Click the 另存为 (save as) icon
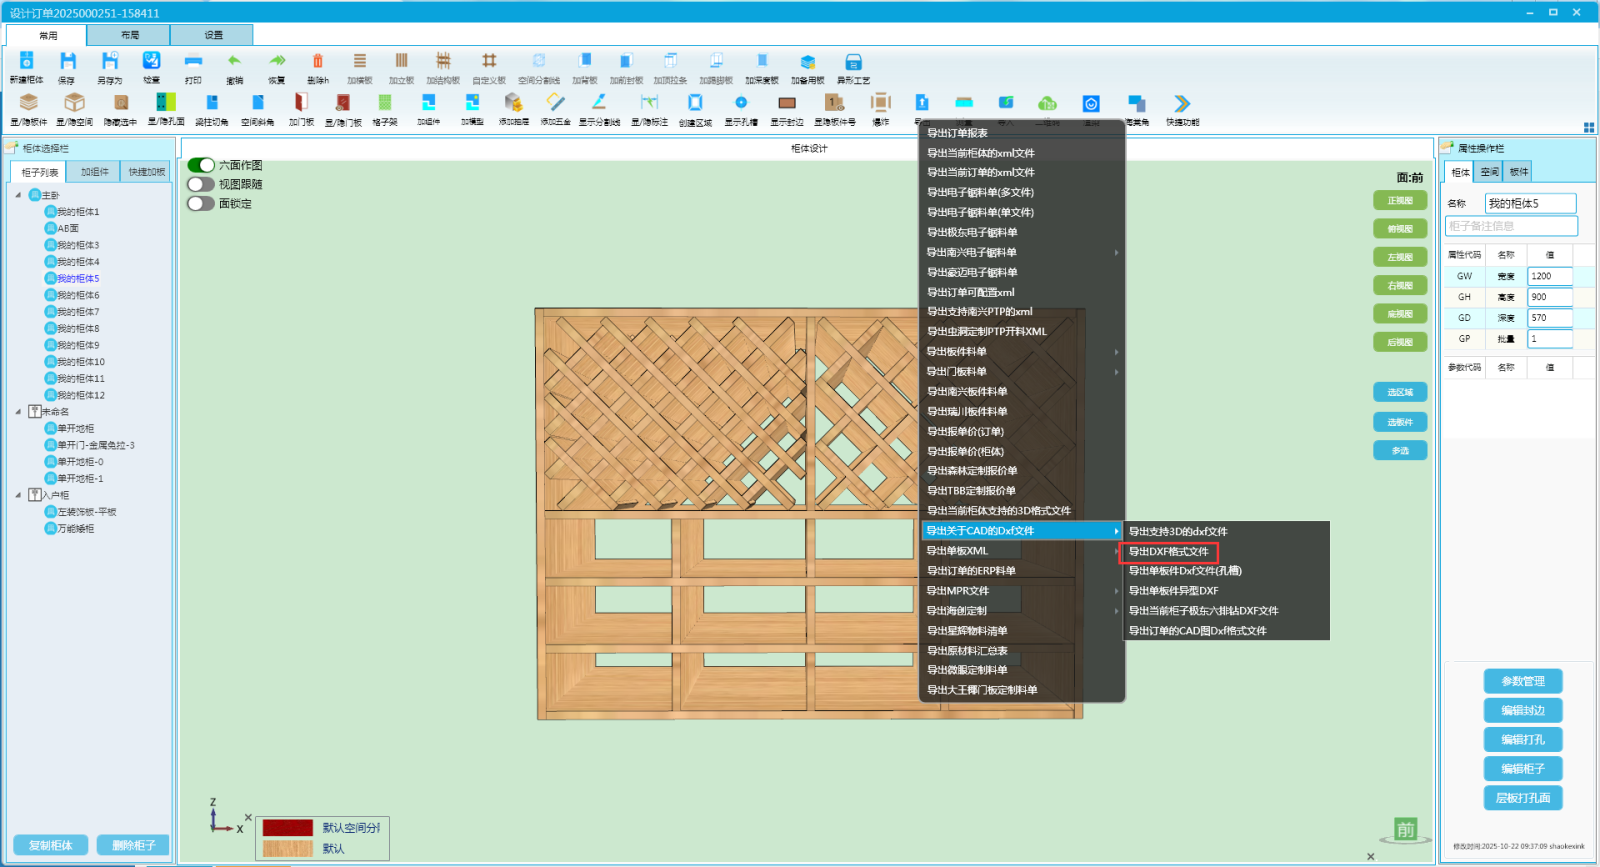 109,62
